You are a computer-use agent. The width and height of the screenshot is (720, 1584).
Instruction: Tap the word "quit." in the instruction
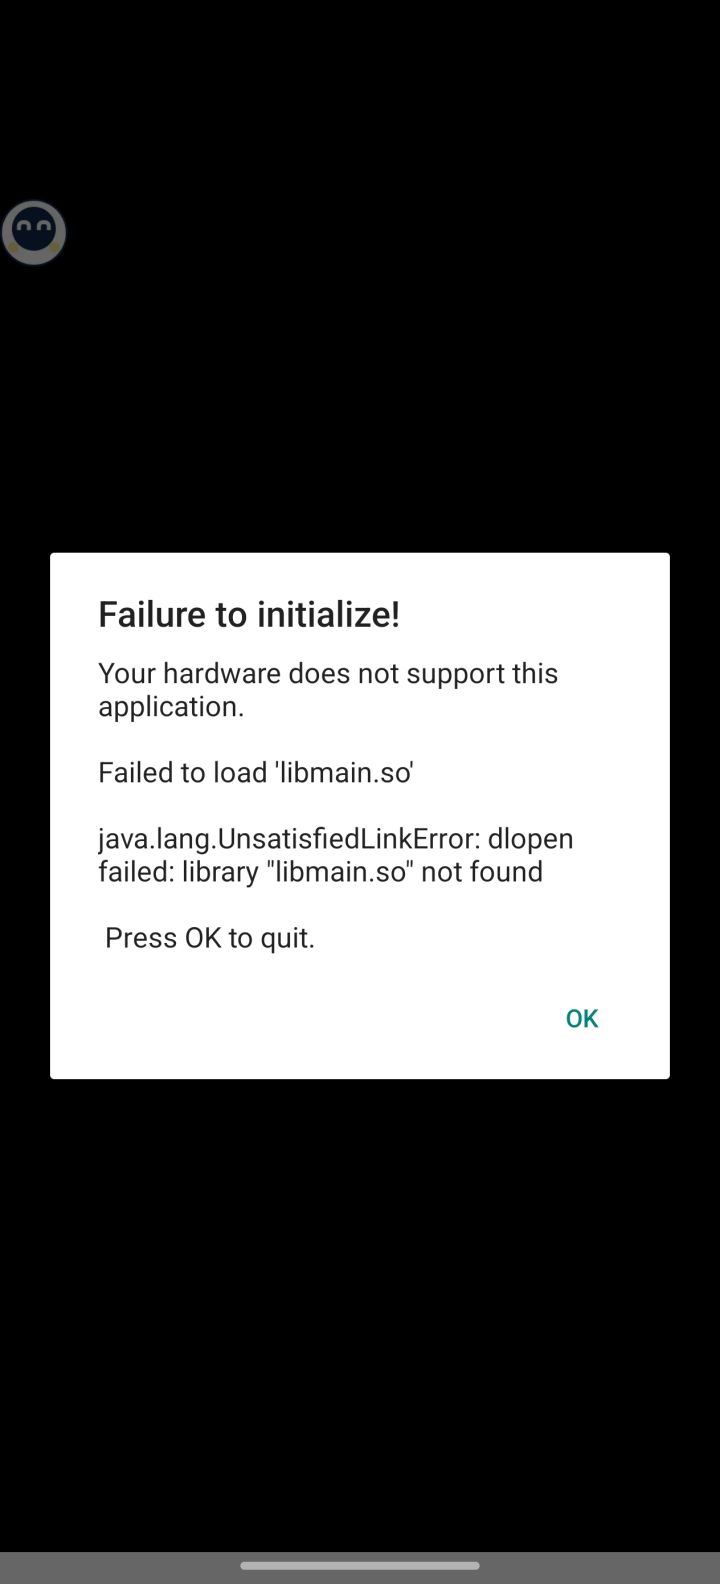click(288, 938)
